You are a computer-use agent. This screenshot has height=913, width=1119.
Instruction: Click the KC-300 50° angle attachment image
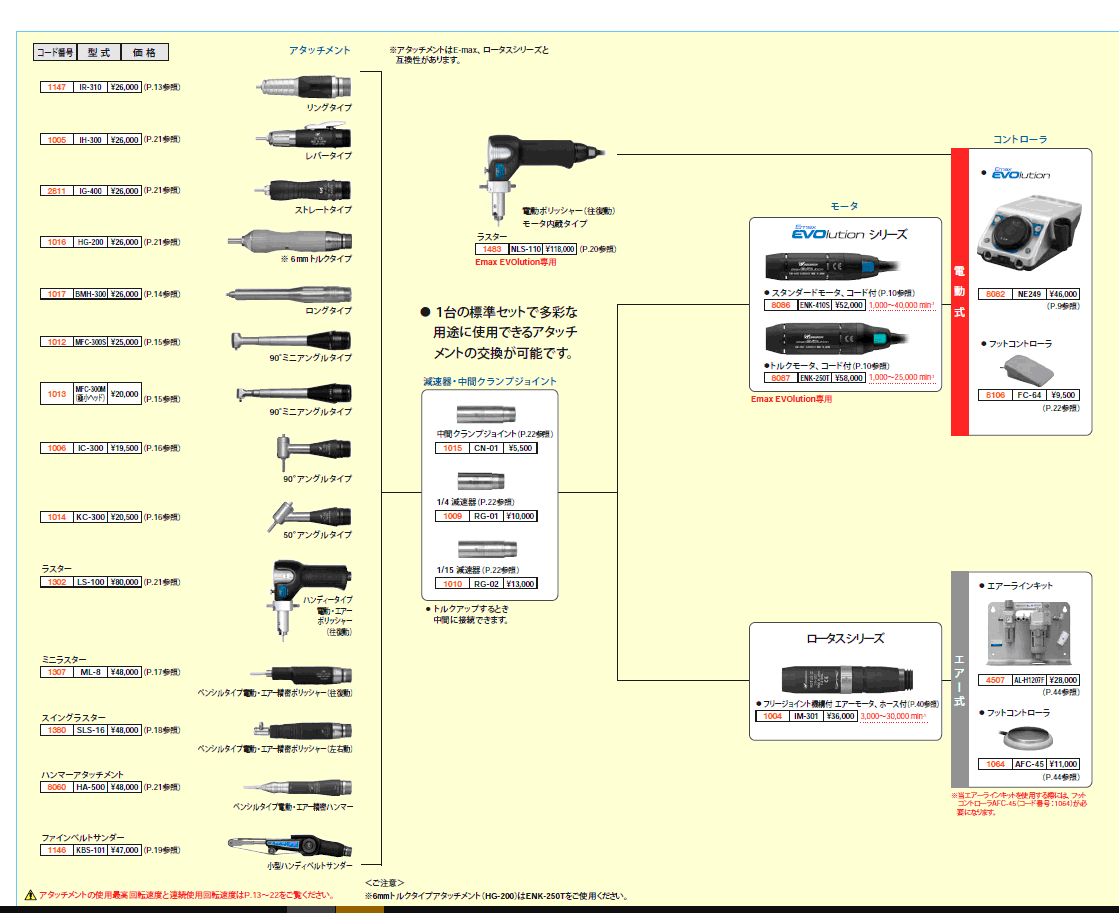[x=308, y=515]
